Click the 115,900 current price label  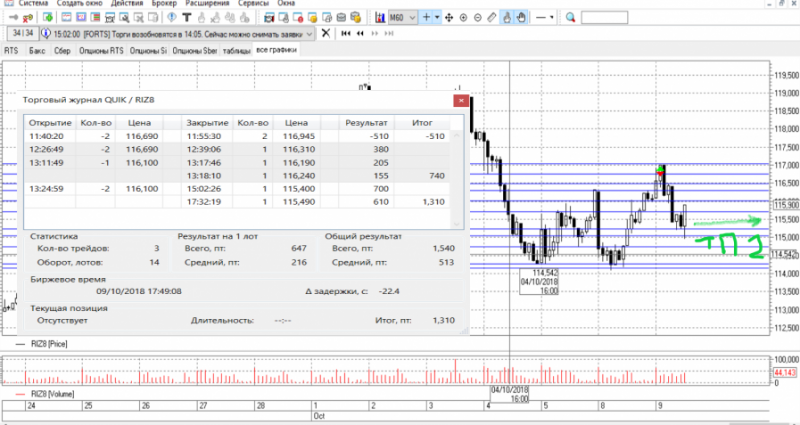[x=785, y=205]
